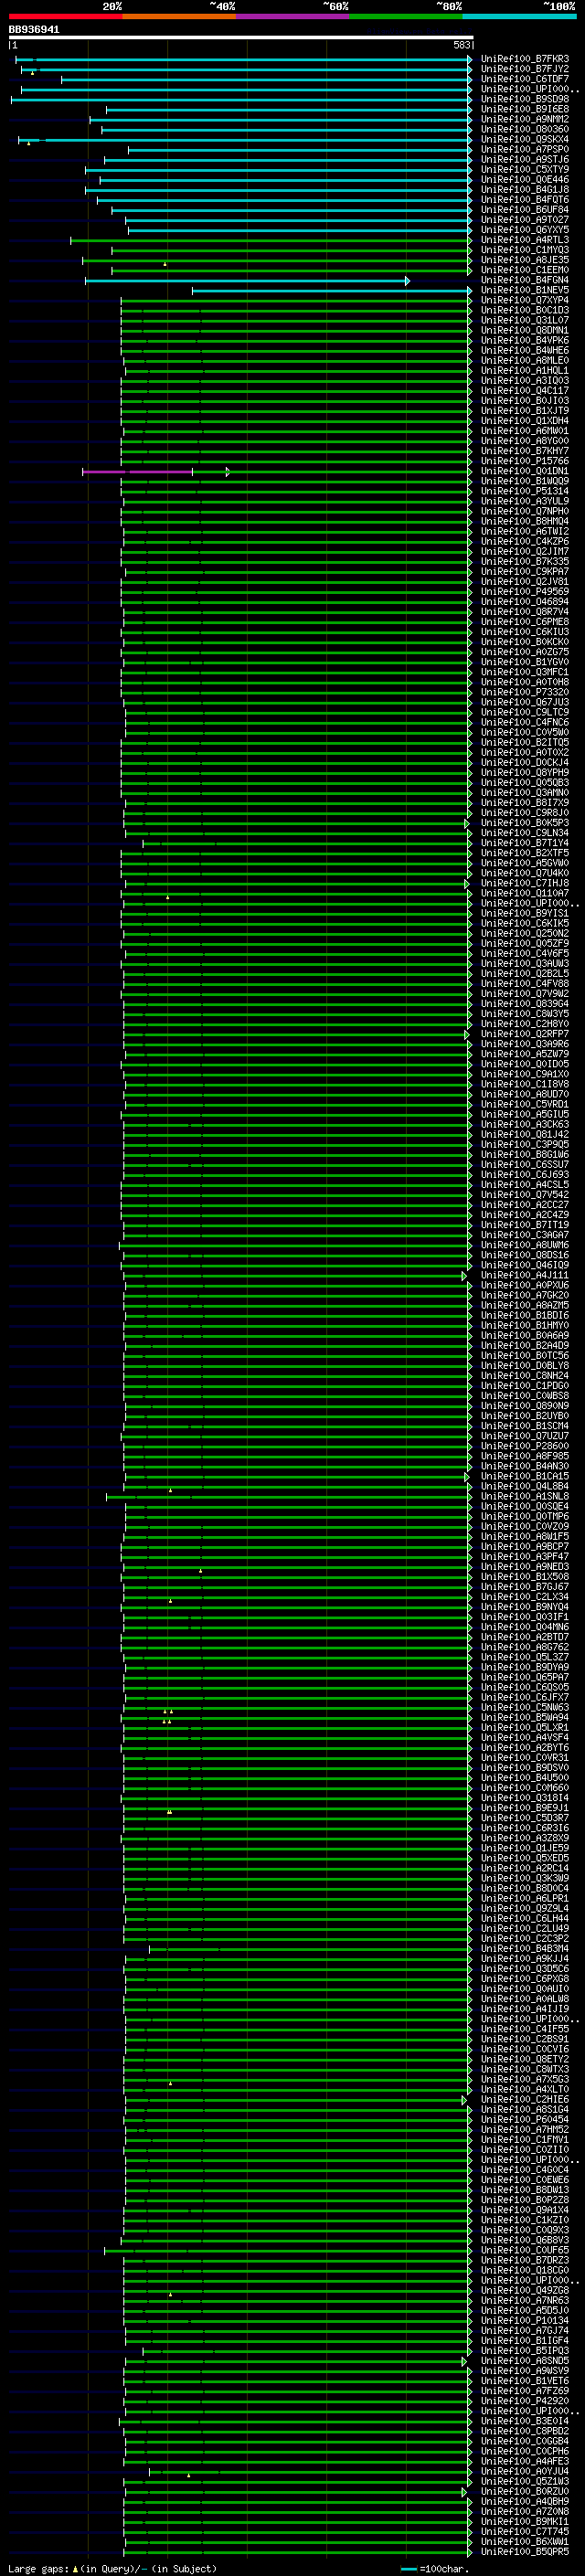Select hit label UniRef100_C5XTY9
The height and width of the screenshot is (2576, 585).
tap(525, 169)
